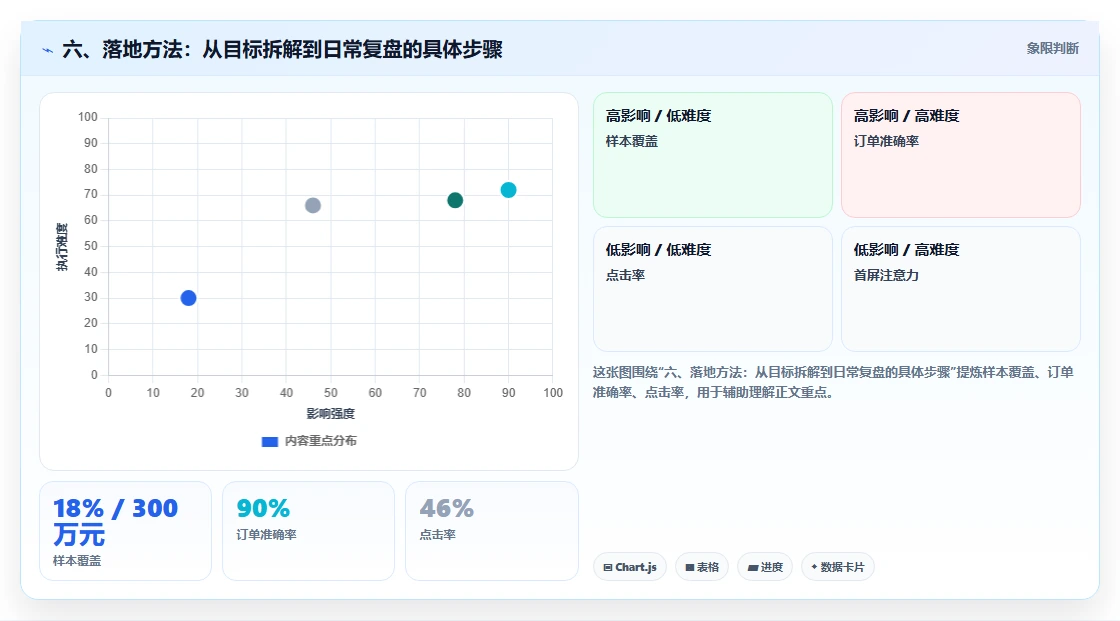Click the 90% value

[x=263, y=508]
